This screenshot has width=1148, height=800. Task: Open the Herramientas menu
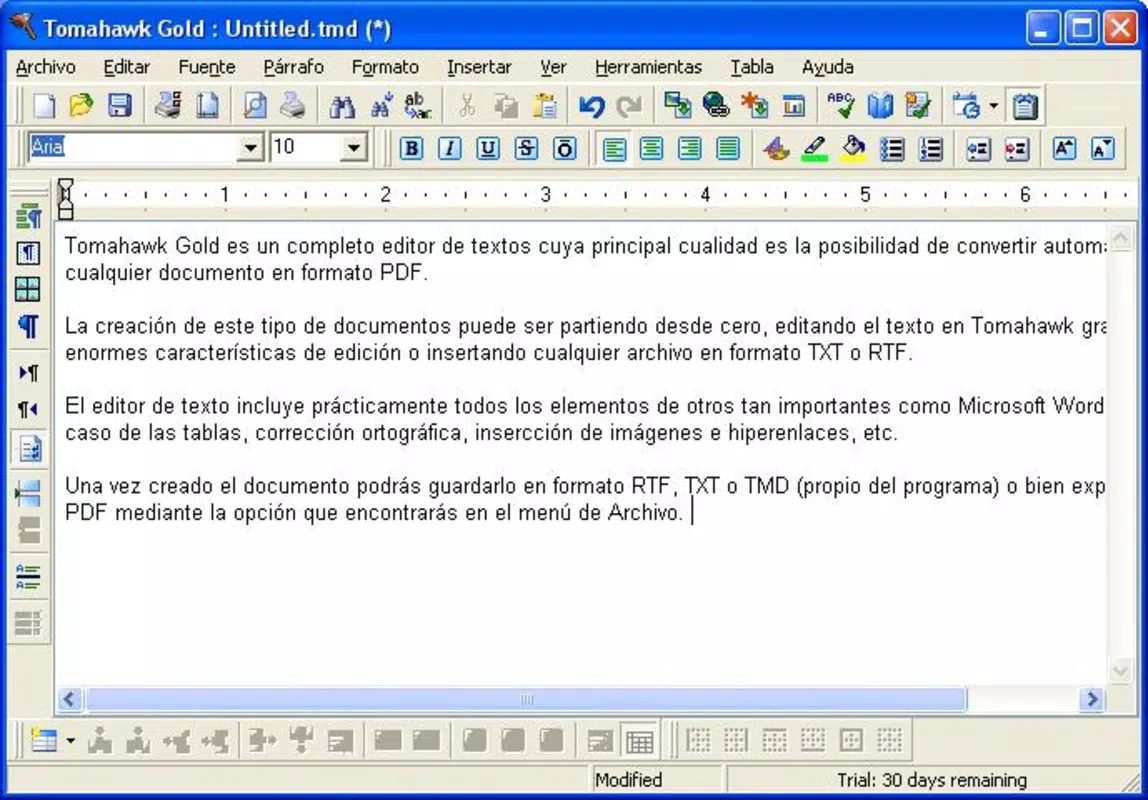[648, 67]
